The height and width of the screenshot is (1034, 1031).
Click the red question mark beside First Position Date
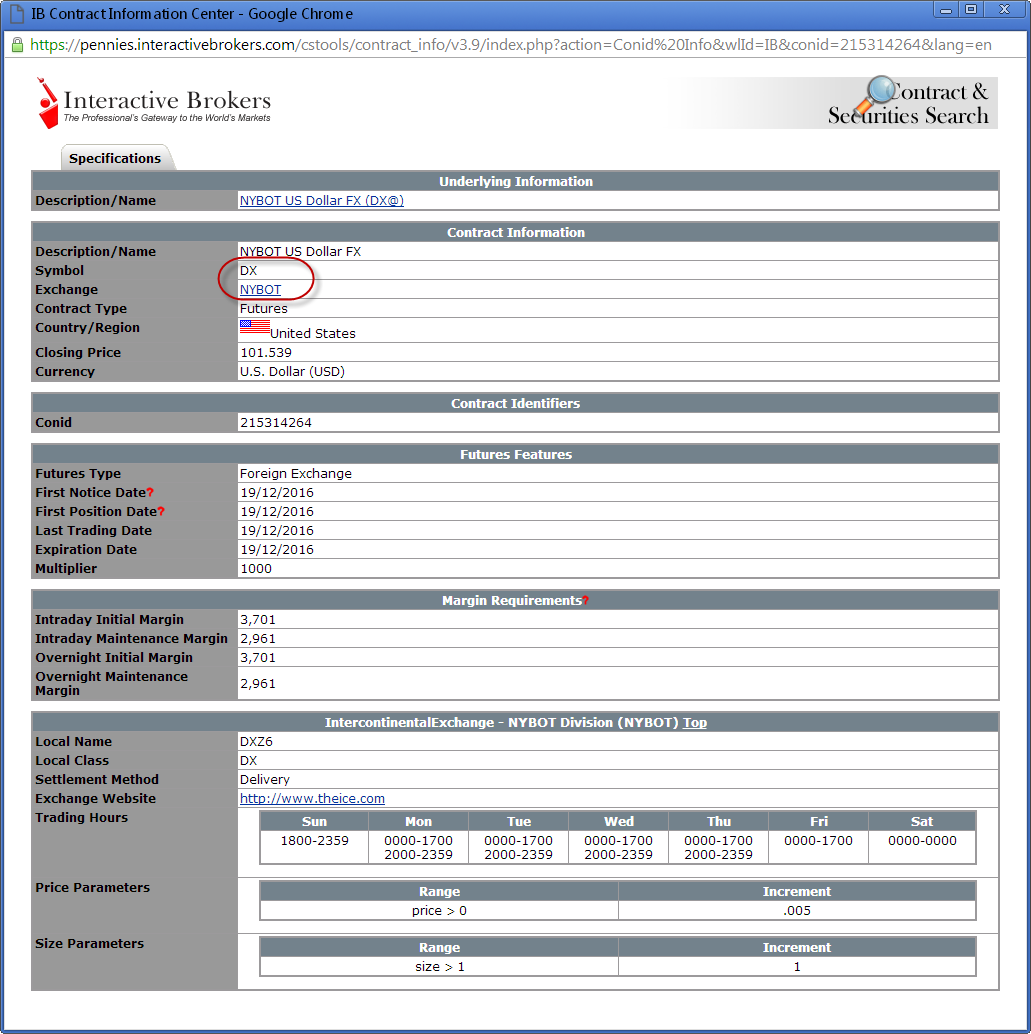point(161,512)
